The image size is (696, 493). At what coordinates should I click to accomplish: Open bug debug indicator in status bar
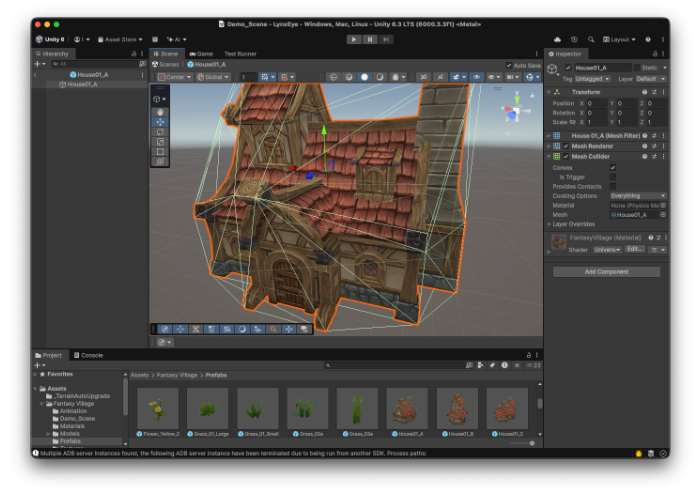pos(639,454)
